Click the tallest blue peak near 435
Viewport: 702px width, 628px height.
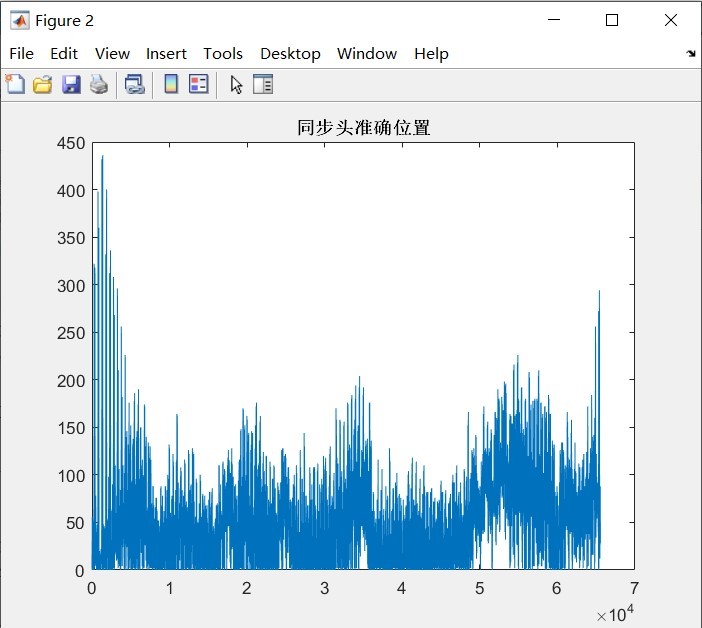click(x=102, y=161)
